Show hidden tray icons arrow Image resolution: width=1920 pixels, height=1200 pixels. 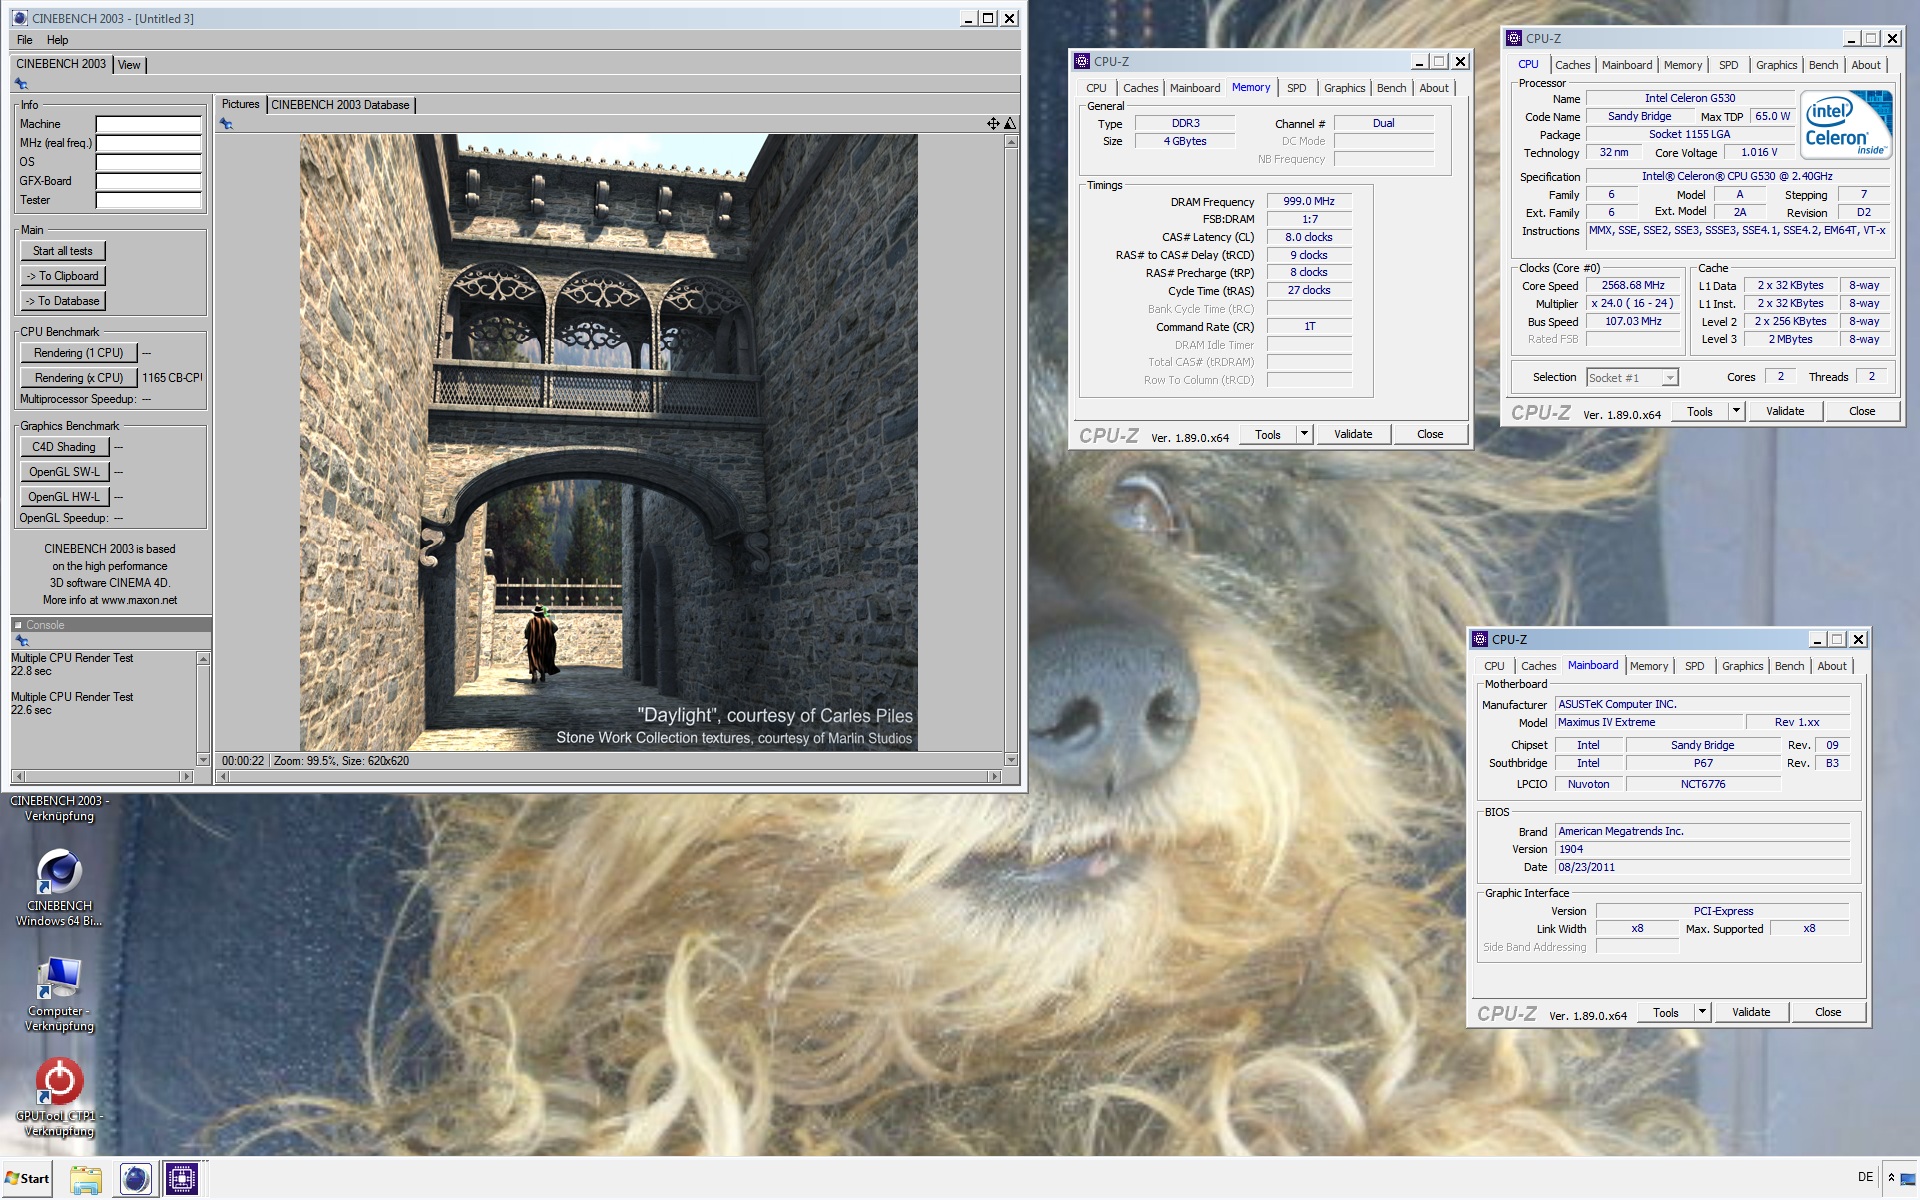pyautogui.click(x=1891, y=1178)
